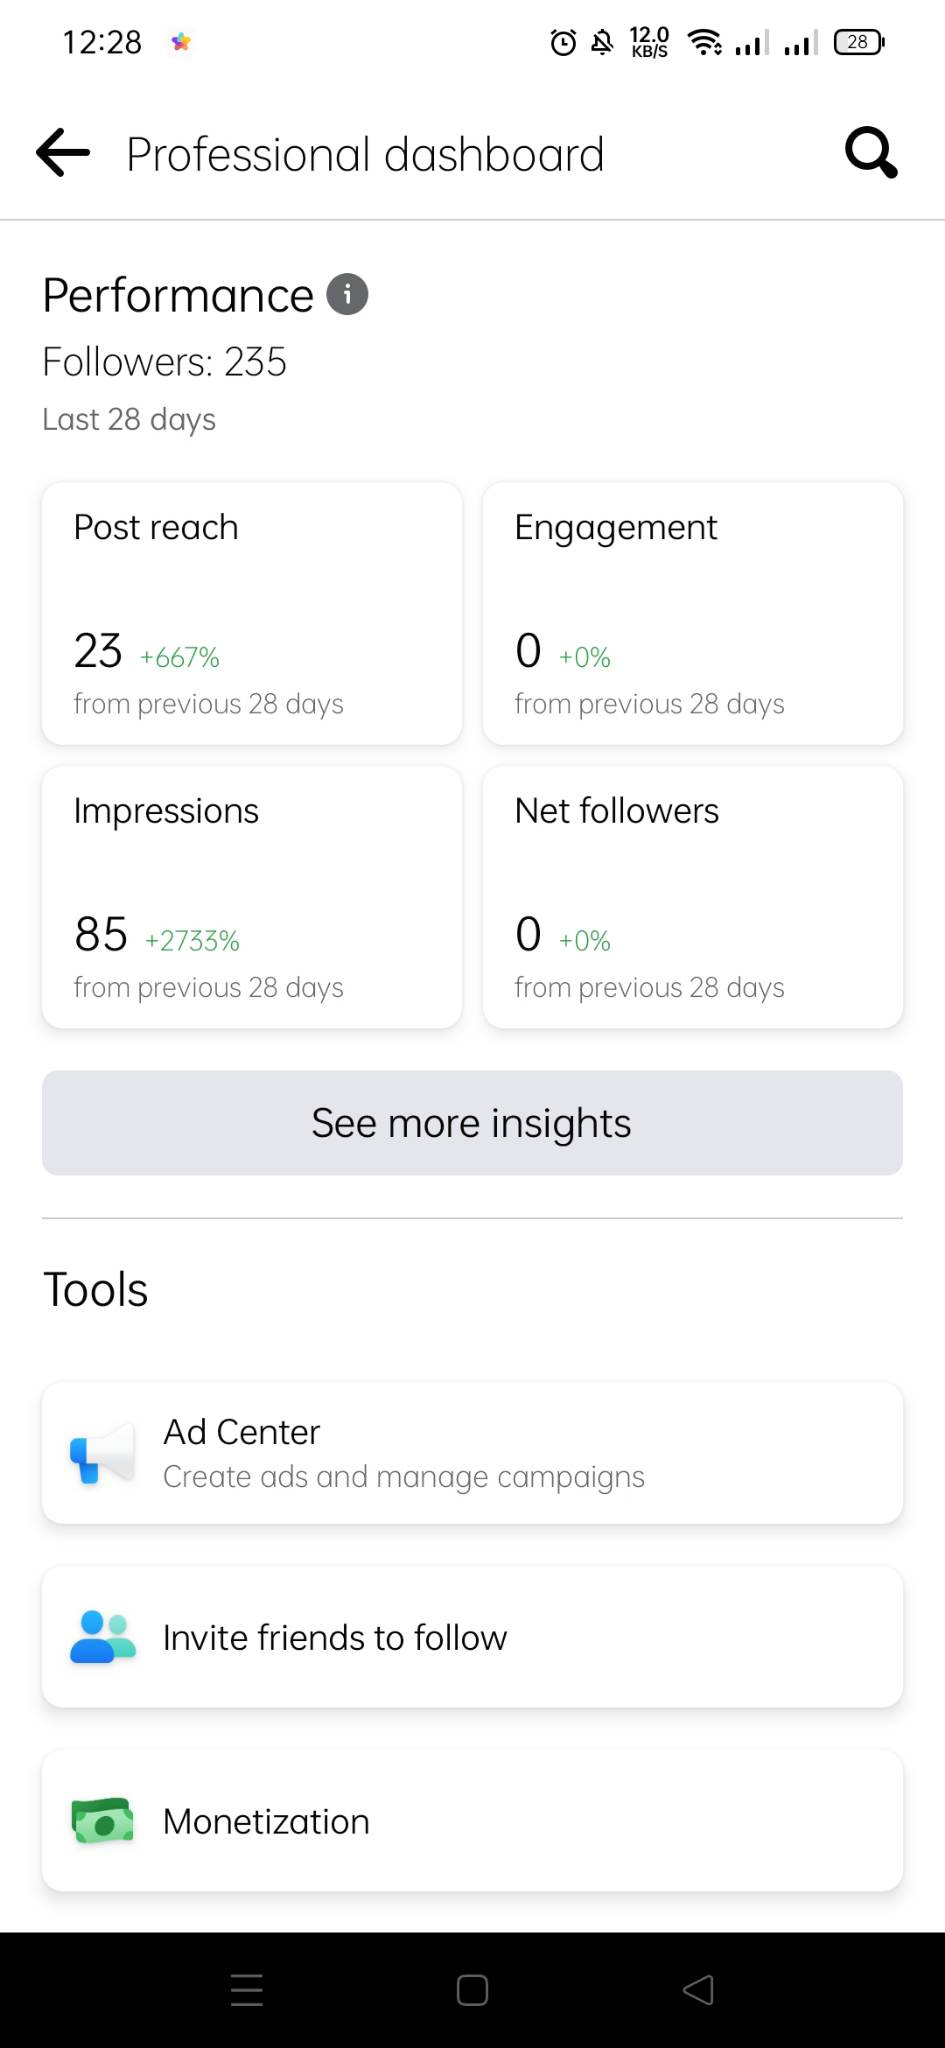
Task: Tap the Followers: 235 text
Action: point(164,362)
